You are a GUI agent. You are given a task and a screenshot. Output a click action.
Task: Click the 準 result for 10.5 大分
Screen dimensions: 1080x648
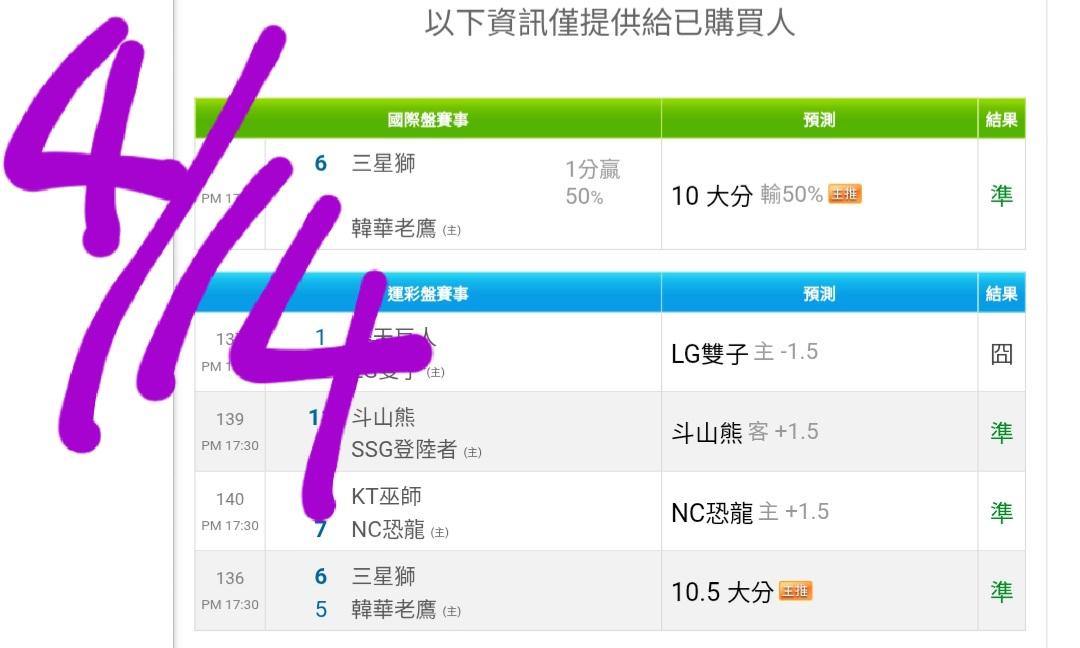pyautogui.click(x=1001, y=592)
